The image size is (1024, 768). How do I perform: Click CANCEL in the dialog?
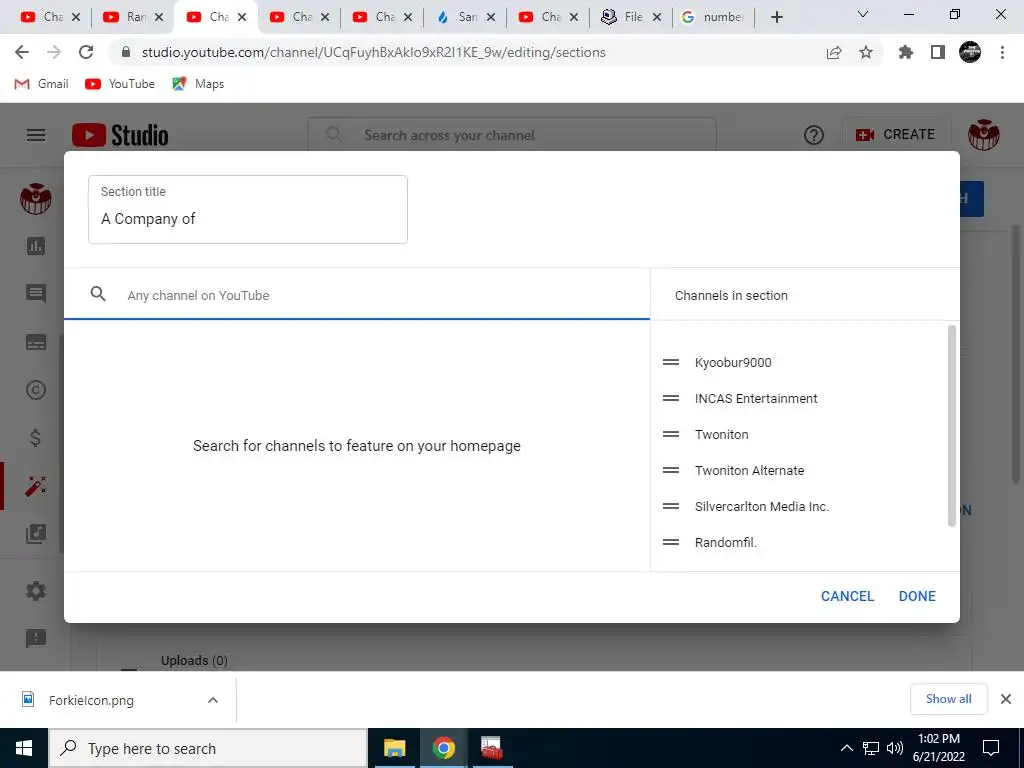[x=847, y=596]
